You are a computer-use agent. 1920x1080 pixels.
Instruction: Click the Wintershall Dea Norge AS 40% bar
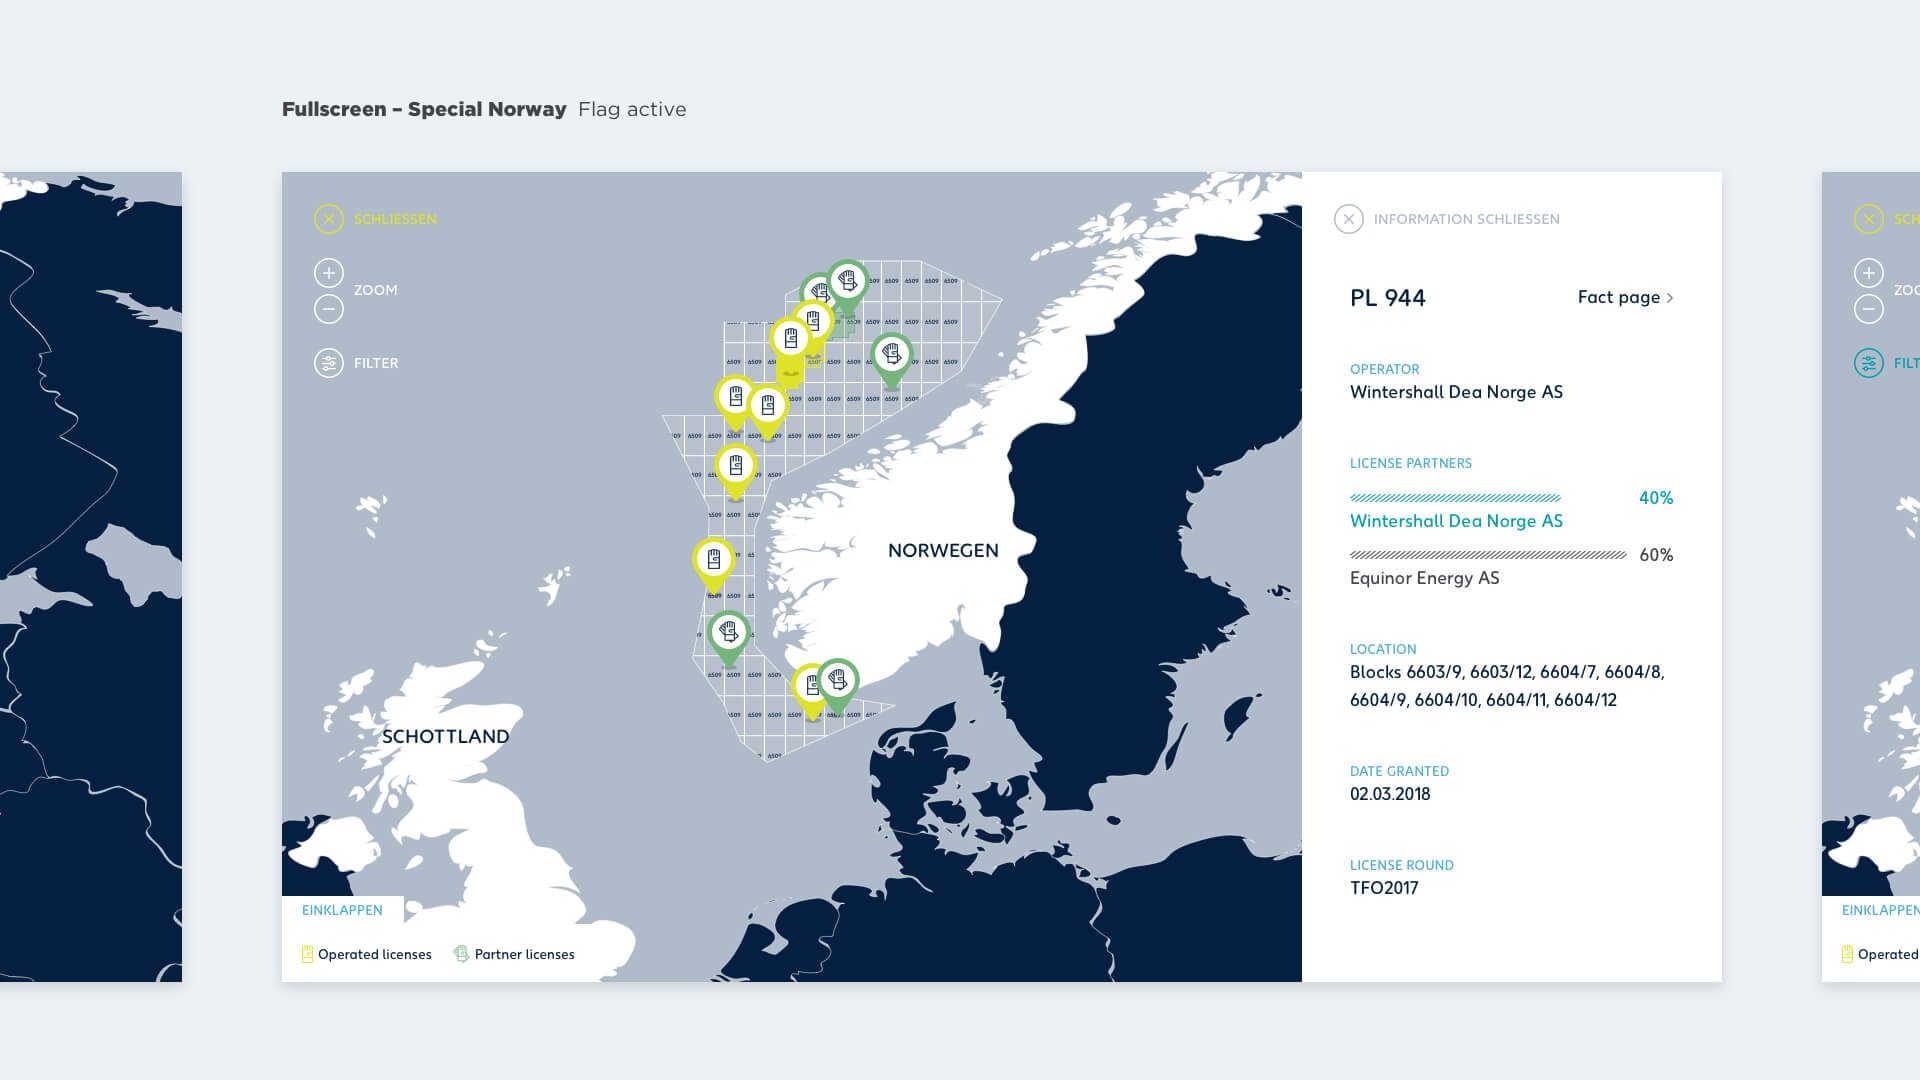(x=1455, y=498)
